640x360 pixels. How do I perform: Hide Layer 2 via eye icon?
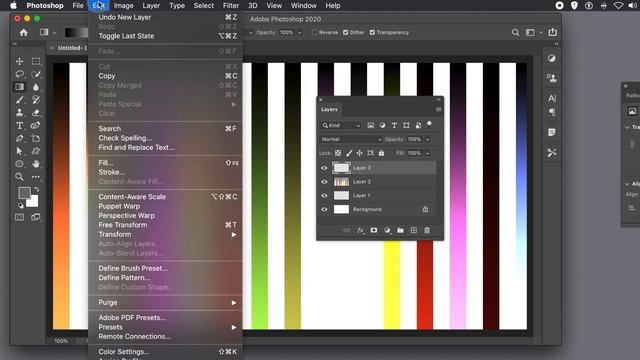324,182
